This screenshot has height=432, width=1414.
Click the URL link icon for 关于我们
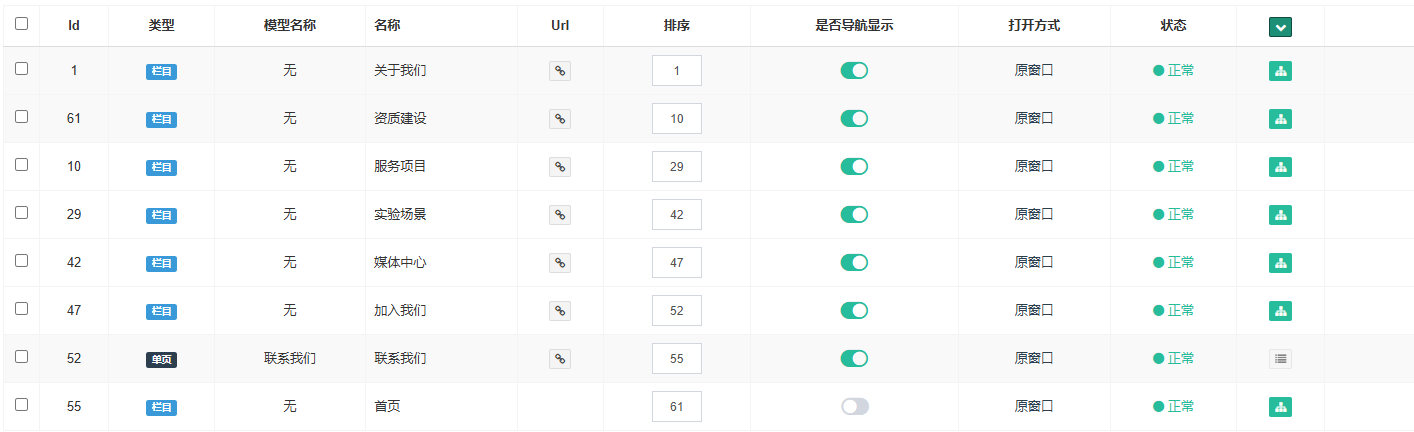560,71
